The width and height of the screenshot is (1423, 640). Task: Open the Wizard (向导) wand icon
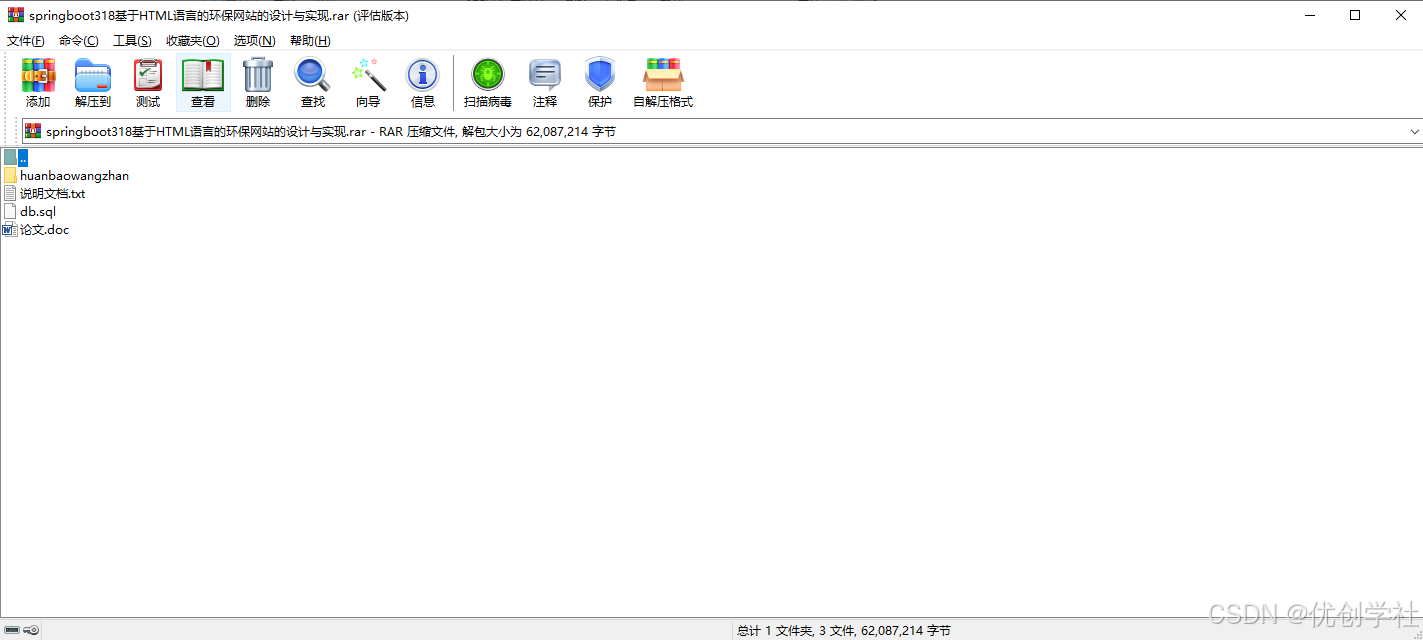pos(368,75)
